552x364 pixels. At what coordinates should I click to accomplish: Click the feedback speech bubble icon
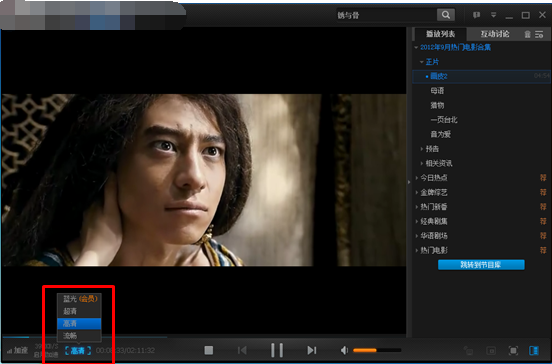pyautogui.click(x=476, y=15)
